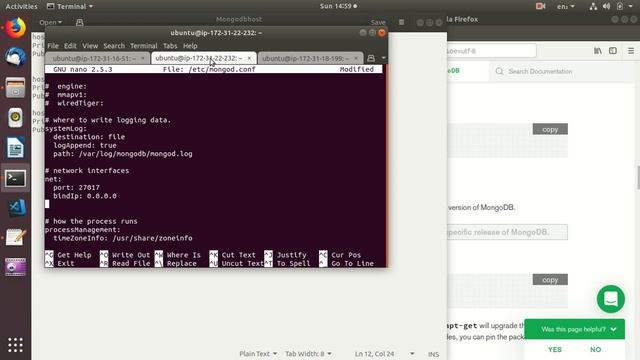
Task: Click the destination: file line
Action: [x=89, y=137]
